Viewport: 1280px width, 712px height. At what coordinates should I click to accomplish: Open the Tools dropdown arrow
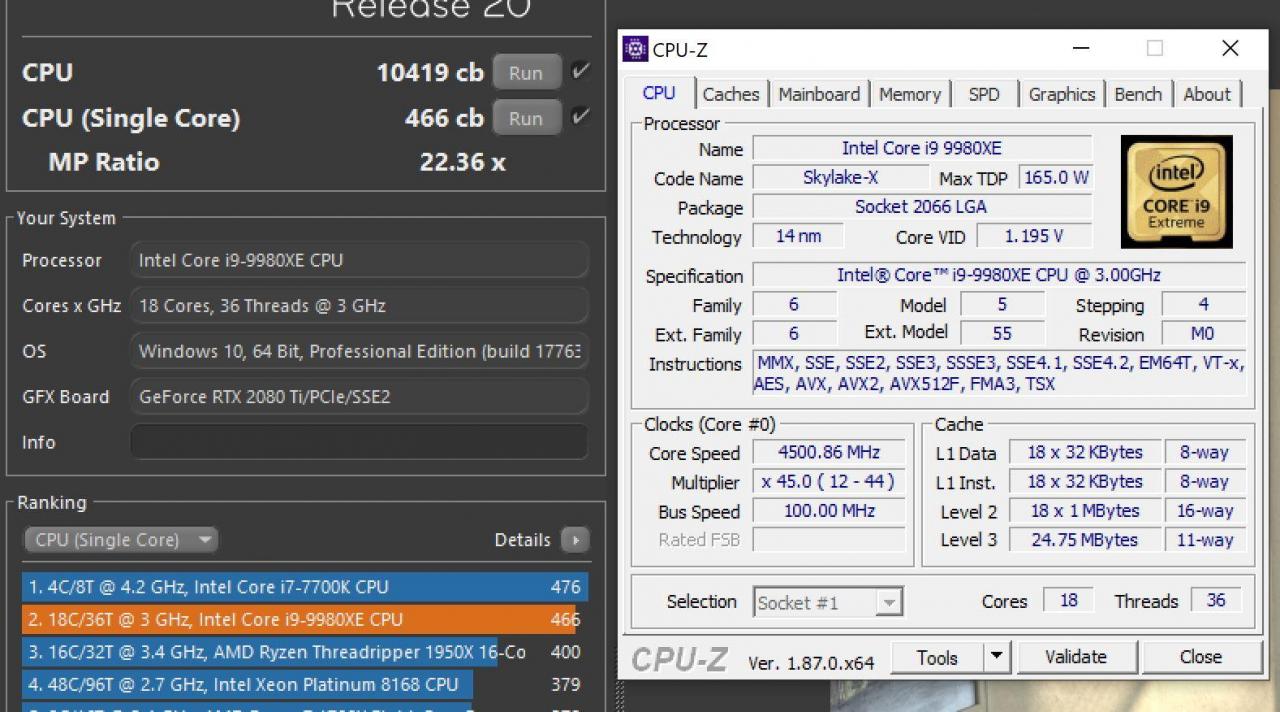pos(996,657)
